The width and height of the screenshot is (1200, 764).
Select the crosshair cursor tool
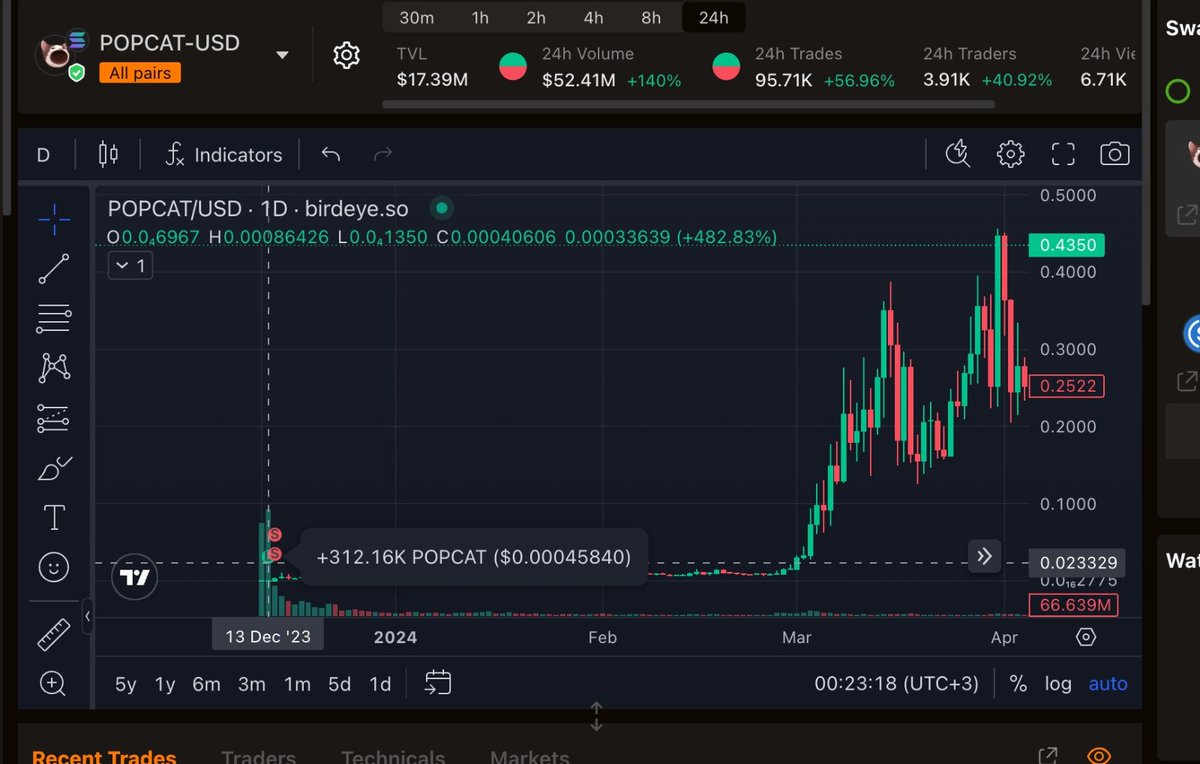(x=54, y=218)
